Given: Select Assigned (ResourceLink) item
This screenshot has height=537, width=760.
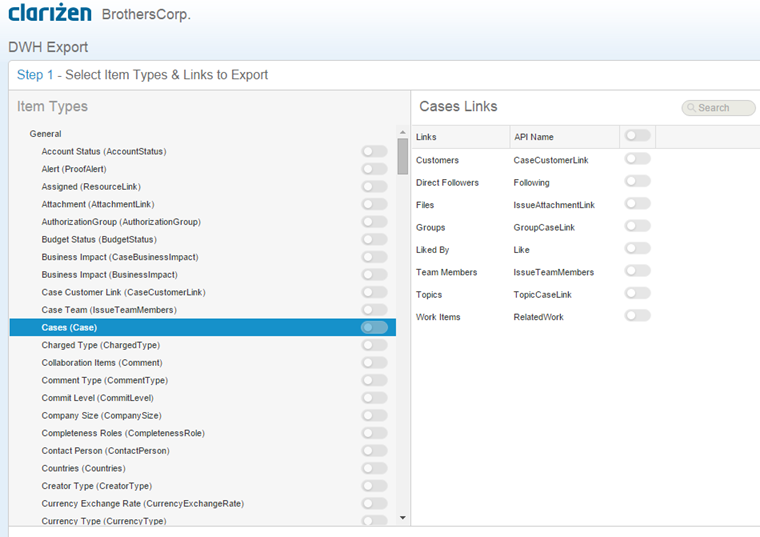Looking at the screenshot, I should tap(91, 187).
